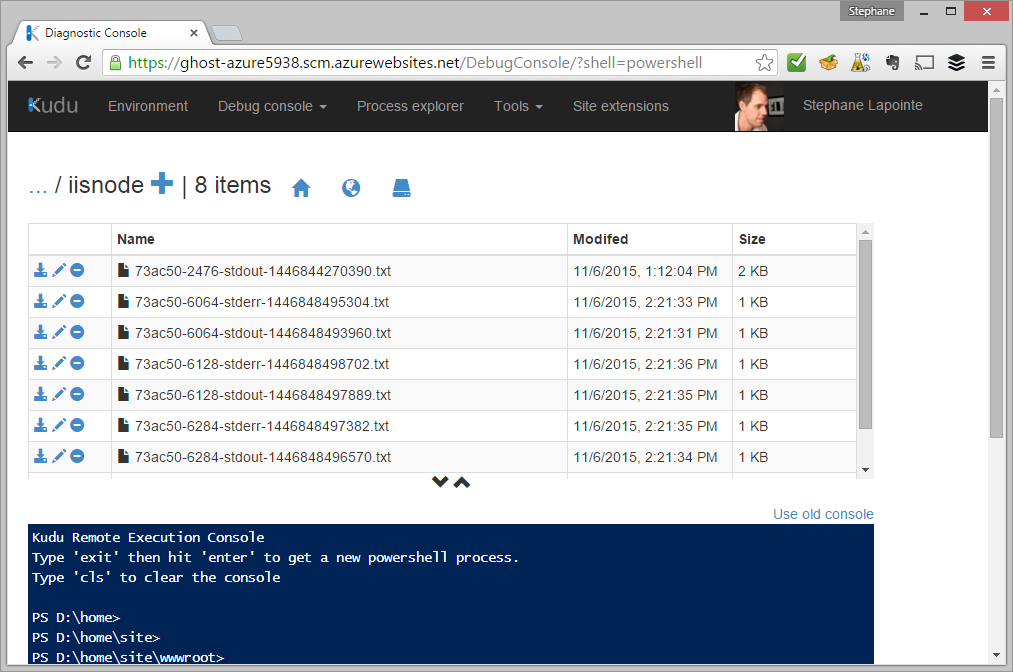The width and height of the screenshot is (1013, 672).
Task: Download 73ac50-6284-stdout-1446848496570.txt file
Action: 41,456
